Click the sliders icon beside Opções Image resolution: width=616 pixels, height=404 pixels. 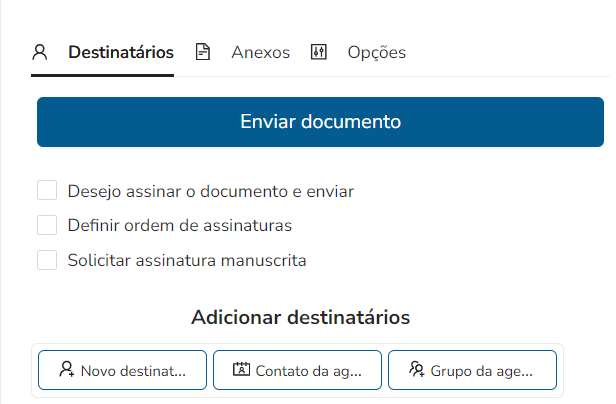click(x=319, y=53)
